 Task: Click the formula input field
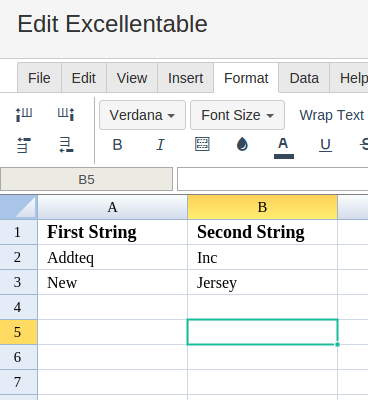(272, 179)
